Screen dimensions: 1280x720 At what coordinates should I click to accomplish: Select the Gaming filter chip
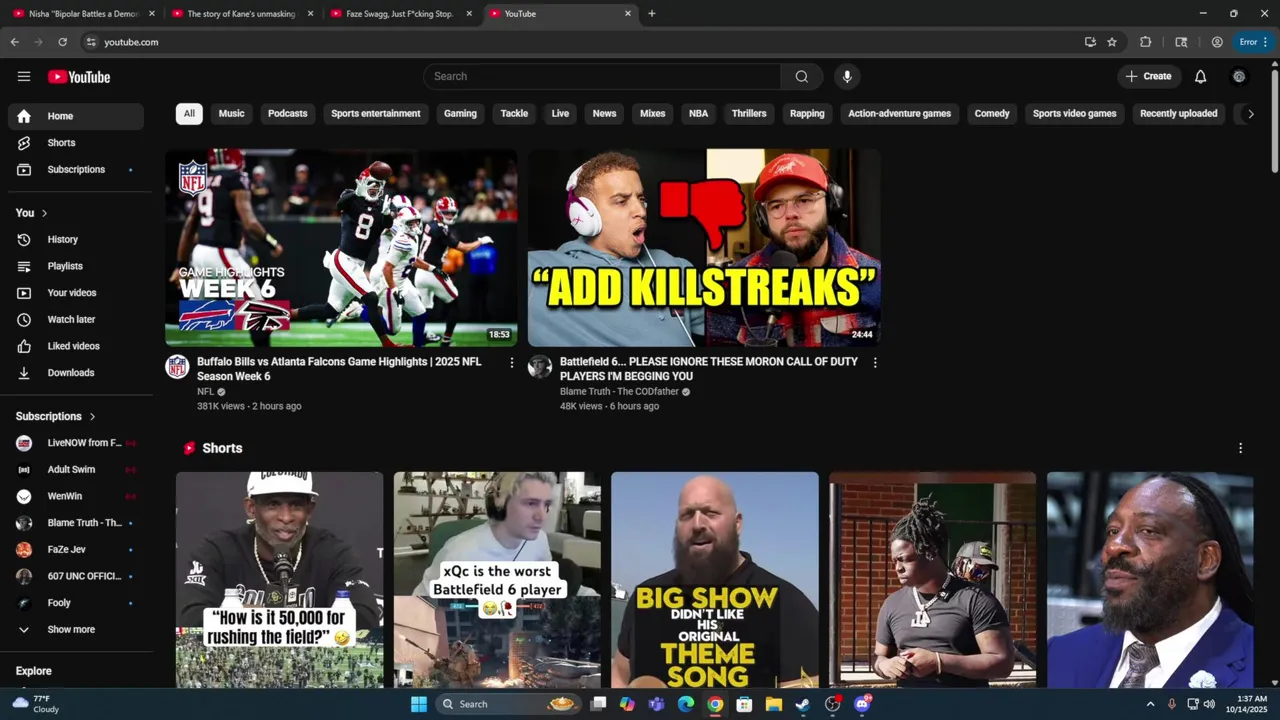(460, 114)
